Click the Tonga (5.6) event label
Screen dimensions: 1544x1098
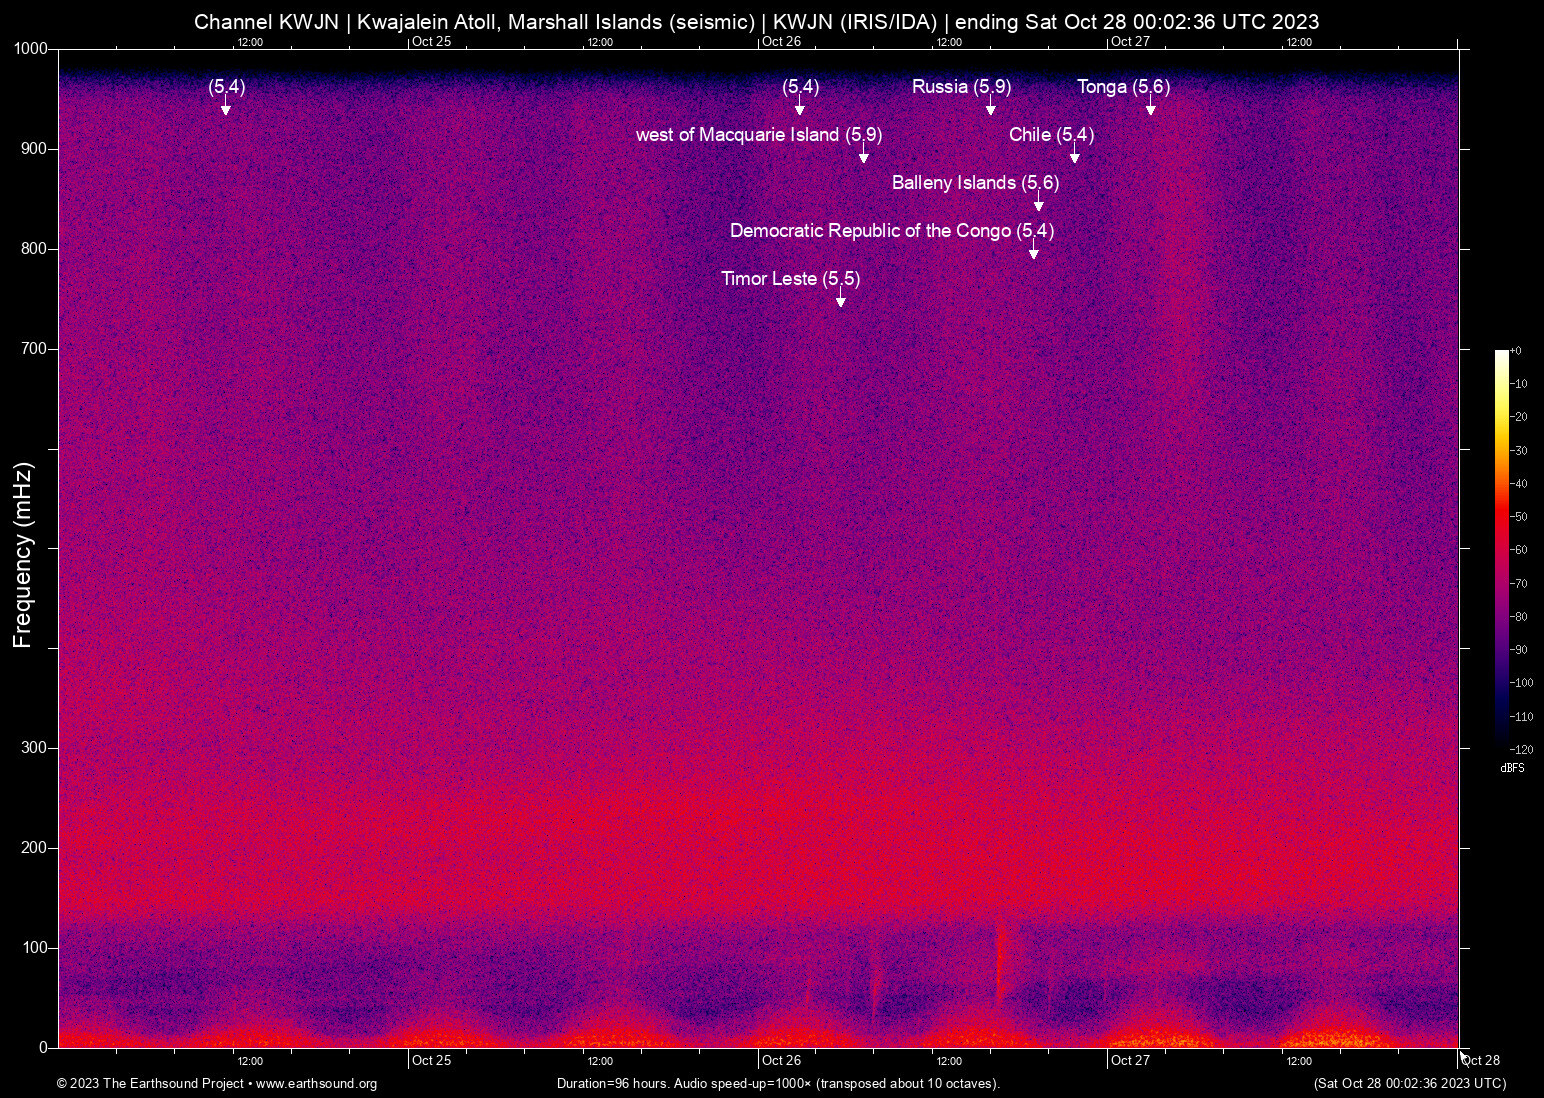(x=1123, y=87)
